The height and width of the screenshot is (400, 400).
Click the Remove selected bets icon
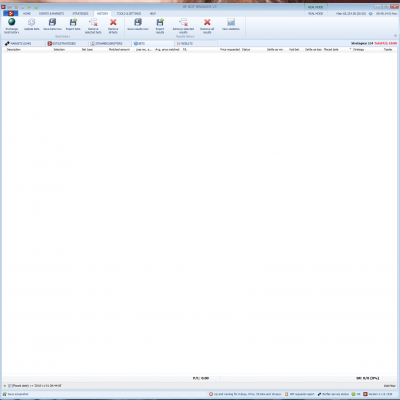point(93,22)
